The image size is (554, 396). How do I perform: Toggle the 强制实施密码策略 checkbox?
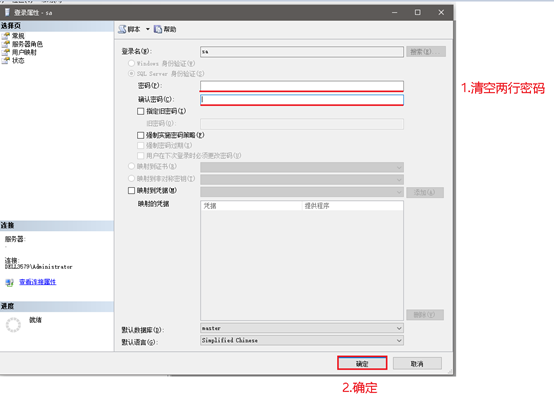pyautogui.click(x=141, y=135)
